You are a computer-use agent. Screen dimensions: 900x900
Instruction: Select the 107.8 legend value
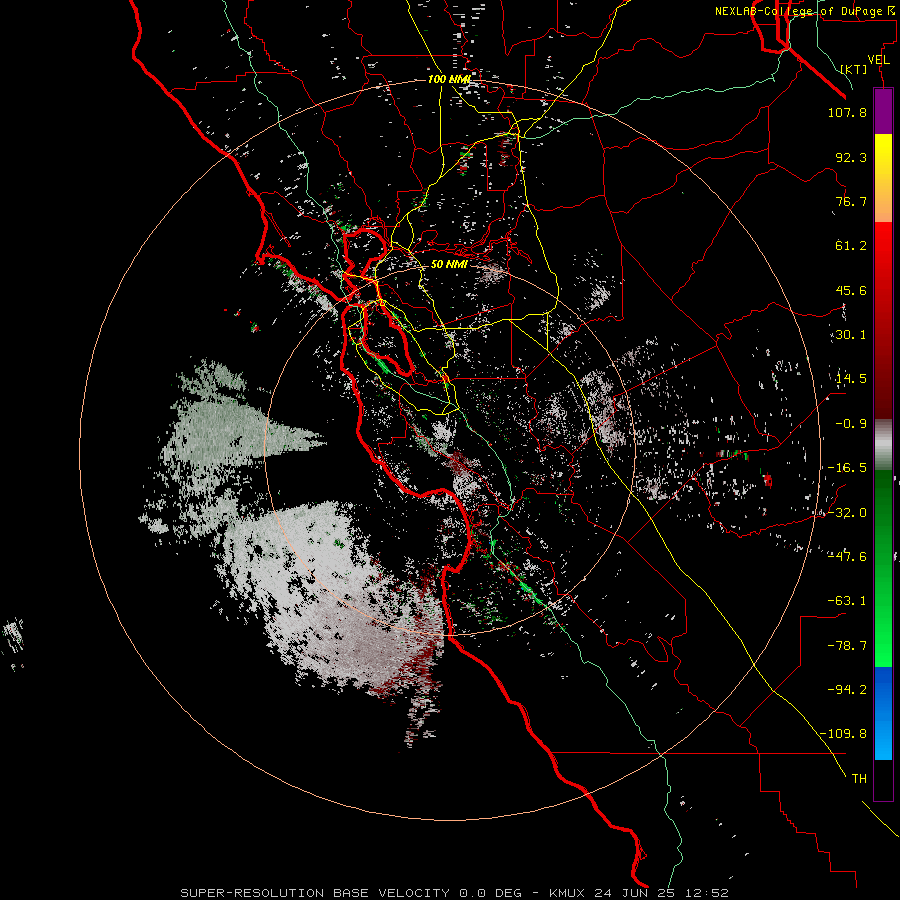tap(847, 112)
